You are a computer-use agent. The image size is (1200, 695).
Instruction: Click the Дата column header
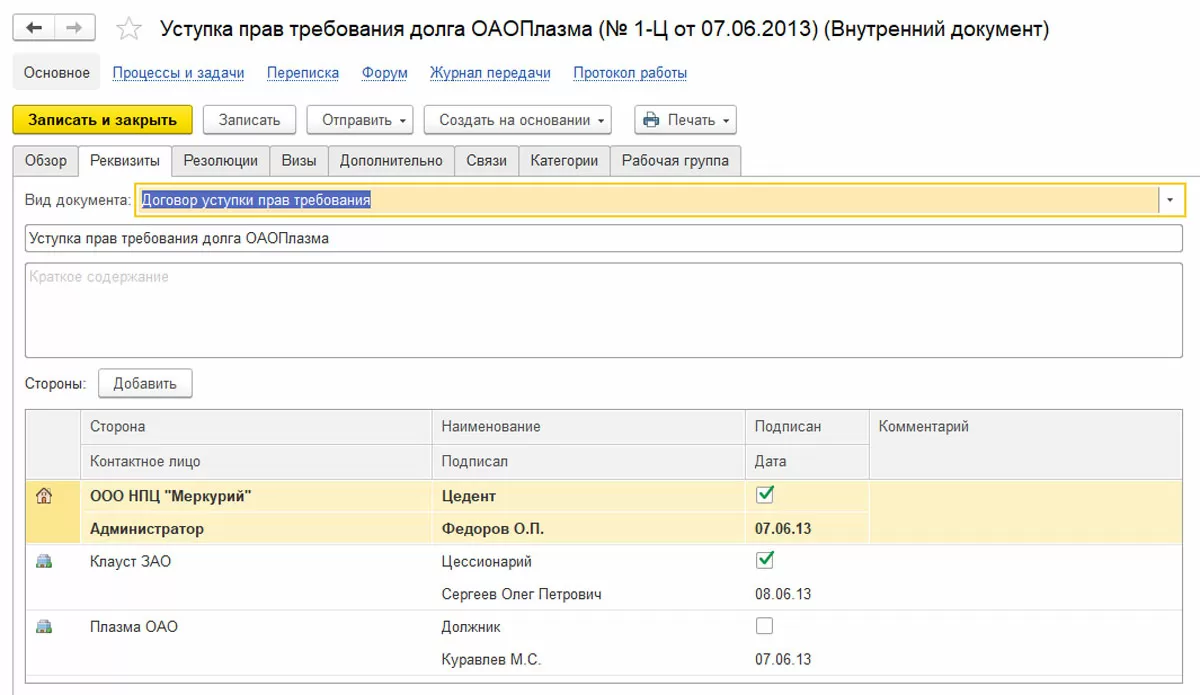coord(807,461)
